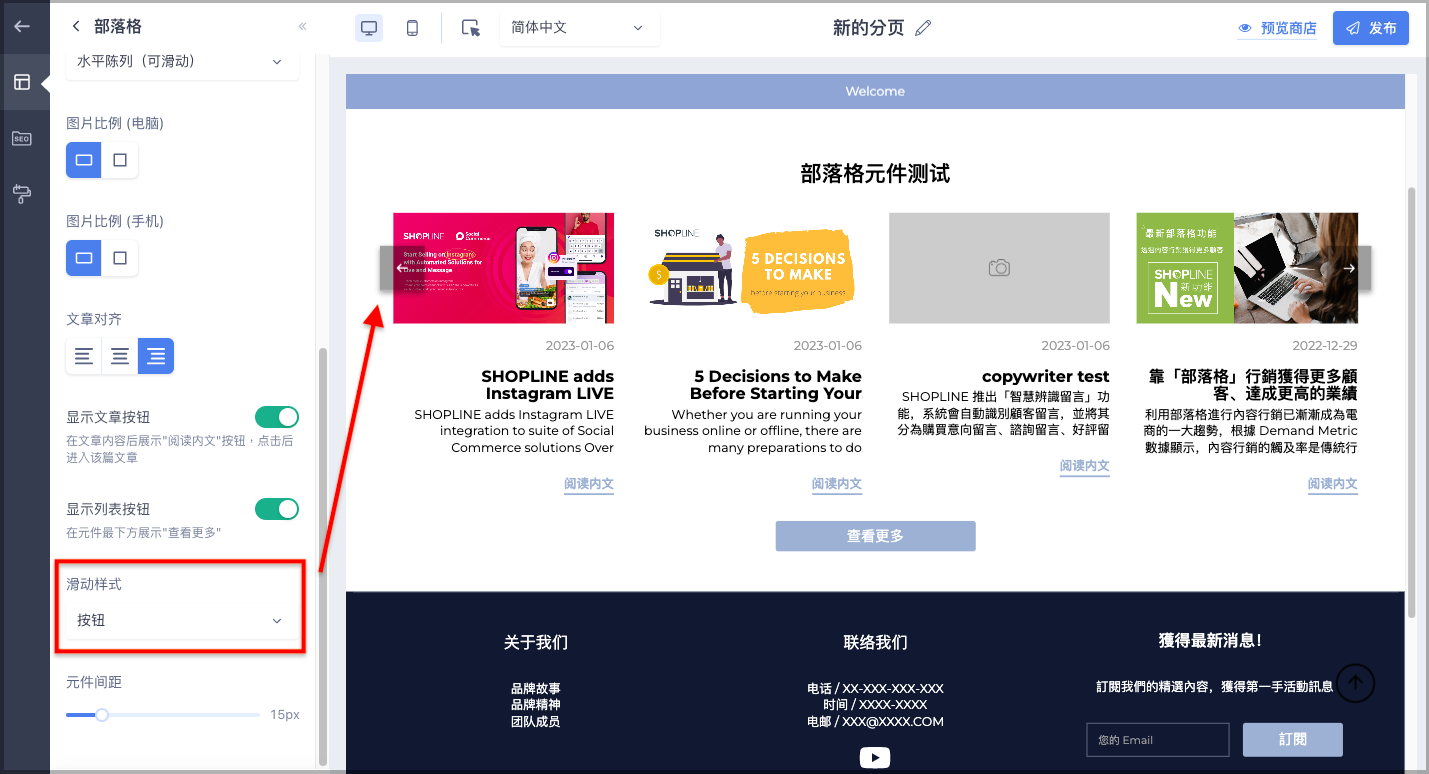Screen dimensions: 1429x774
Task: Click 阅读内文 under copywriter test
Action: coord(1085,466)
